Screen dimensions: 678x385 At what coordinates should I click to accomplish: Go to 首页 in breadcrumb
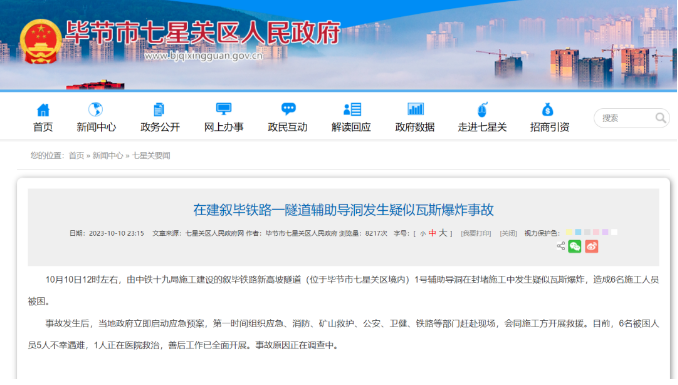[77, 156]
